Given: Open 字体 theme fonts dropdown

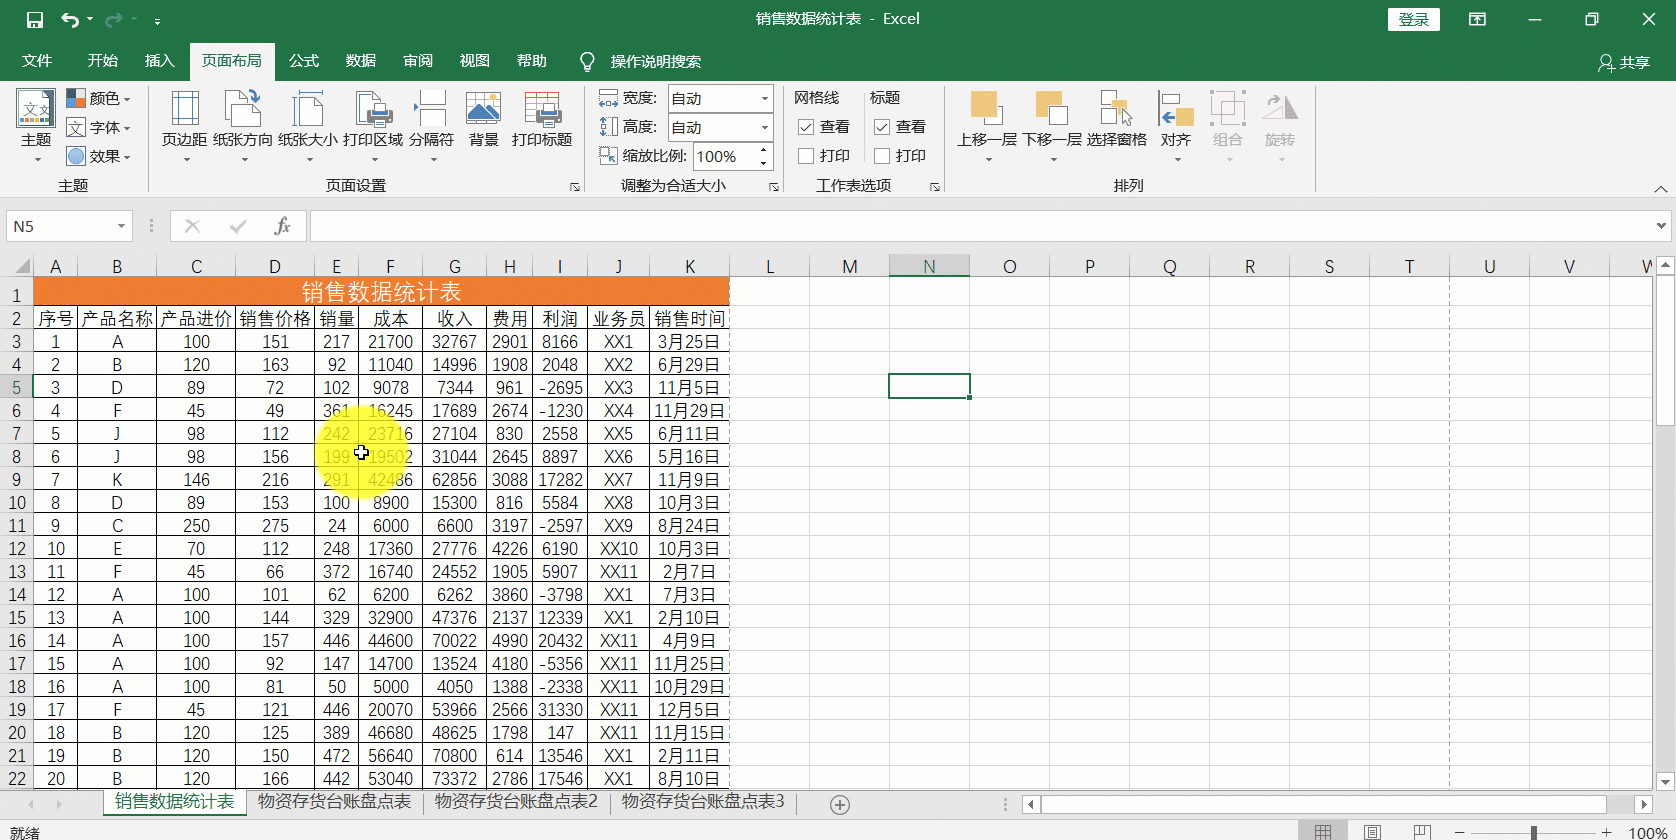Looking at the screenshot, I should coord(98,127).
